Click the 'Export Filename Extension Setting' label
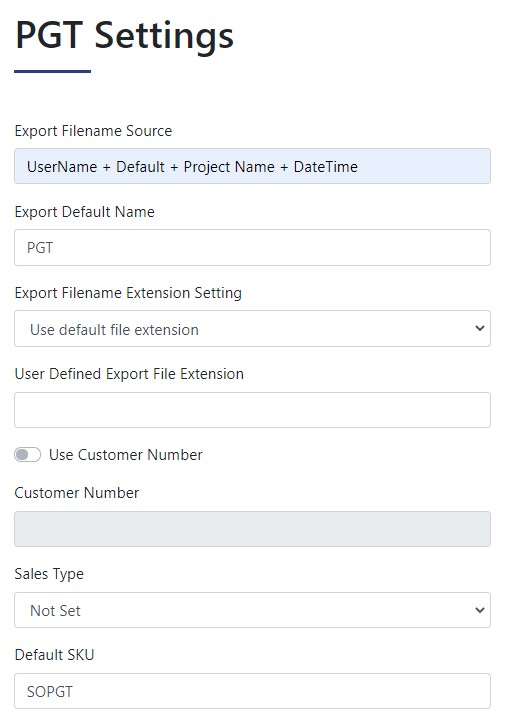This screenshot has width=507, height=720. (128, 293)
